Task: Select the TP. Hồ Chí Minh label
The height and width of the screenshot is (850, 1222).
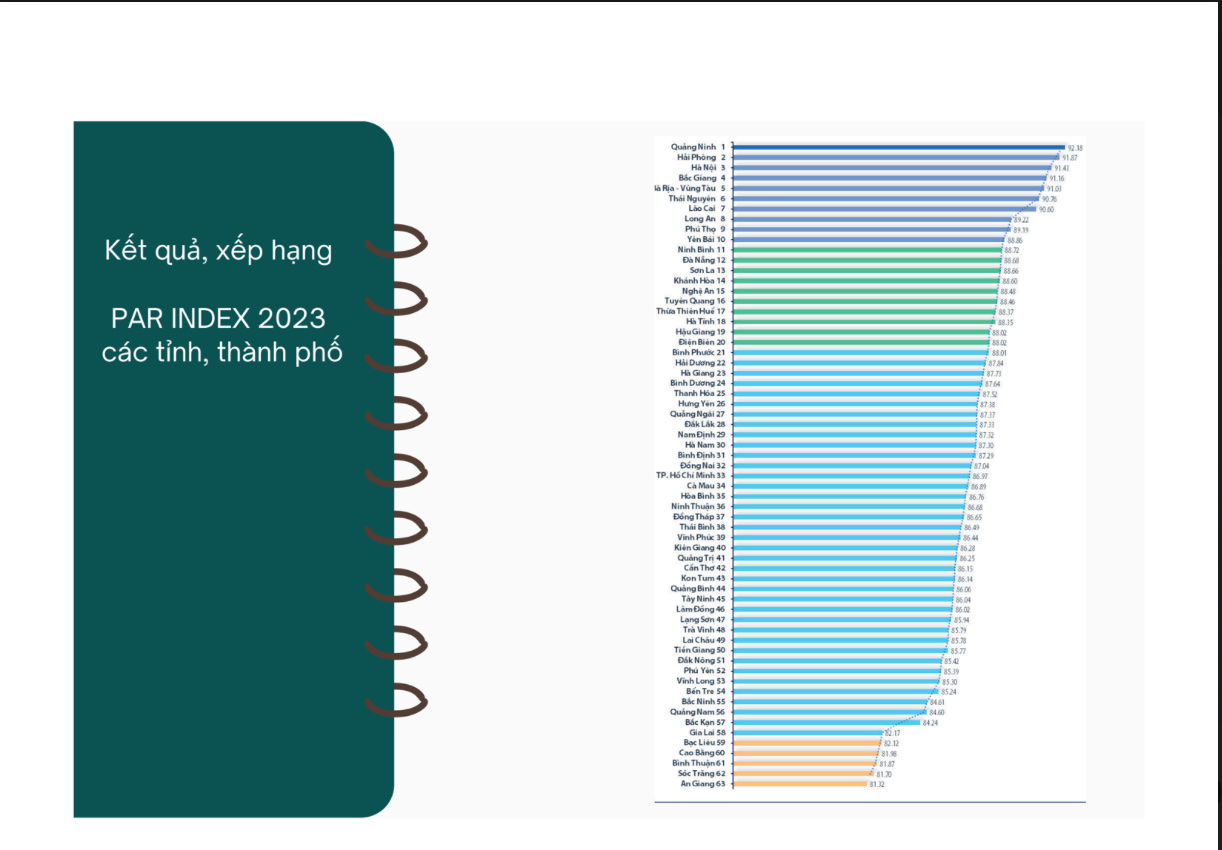Action: (690, 476)
